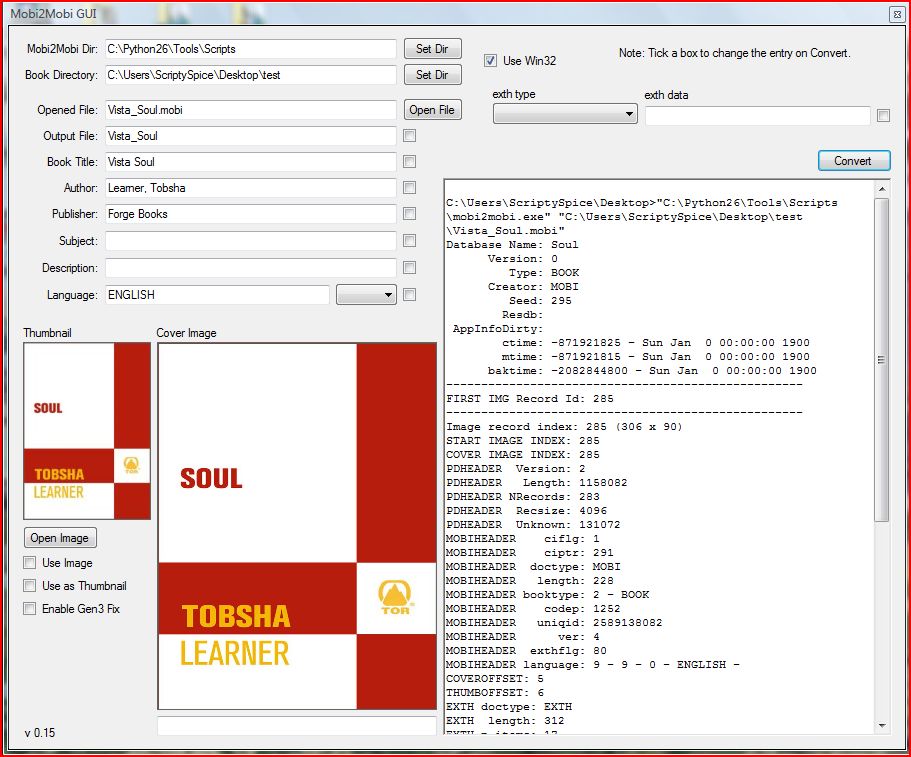Enable the Use Image checkbox

pos(30,563)
